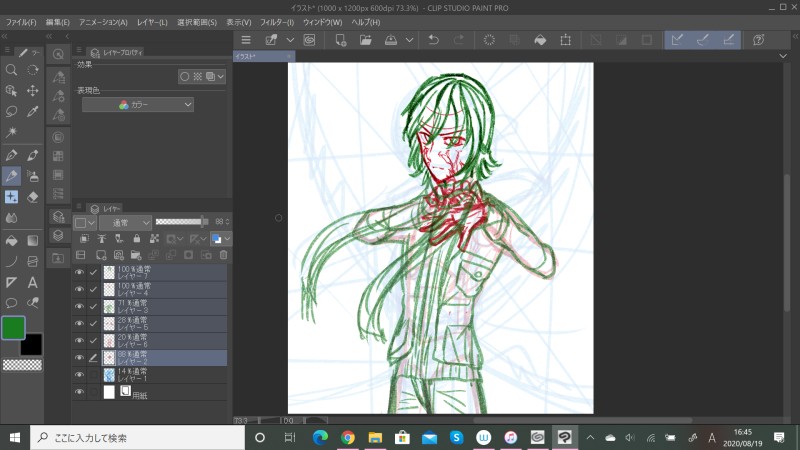
Task: Click the layer opacity slider
Action: 182,222
